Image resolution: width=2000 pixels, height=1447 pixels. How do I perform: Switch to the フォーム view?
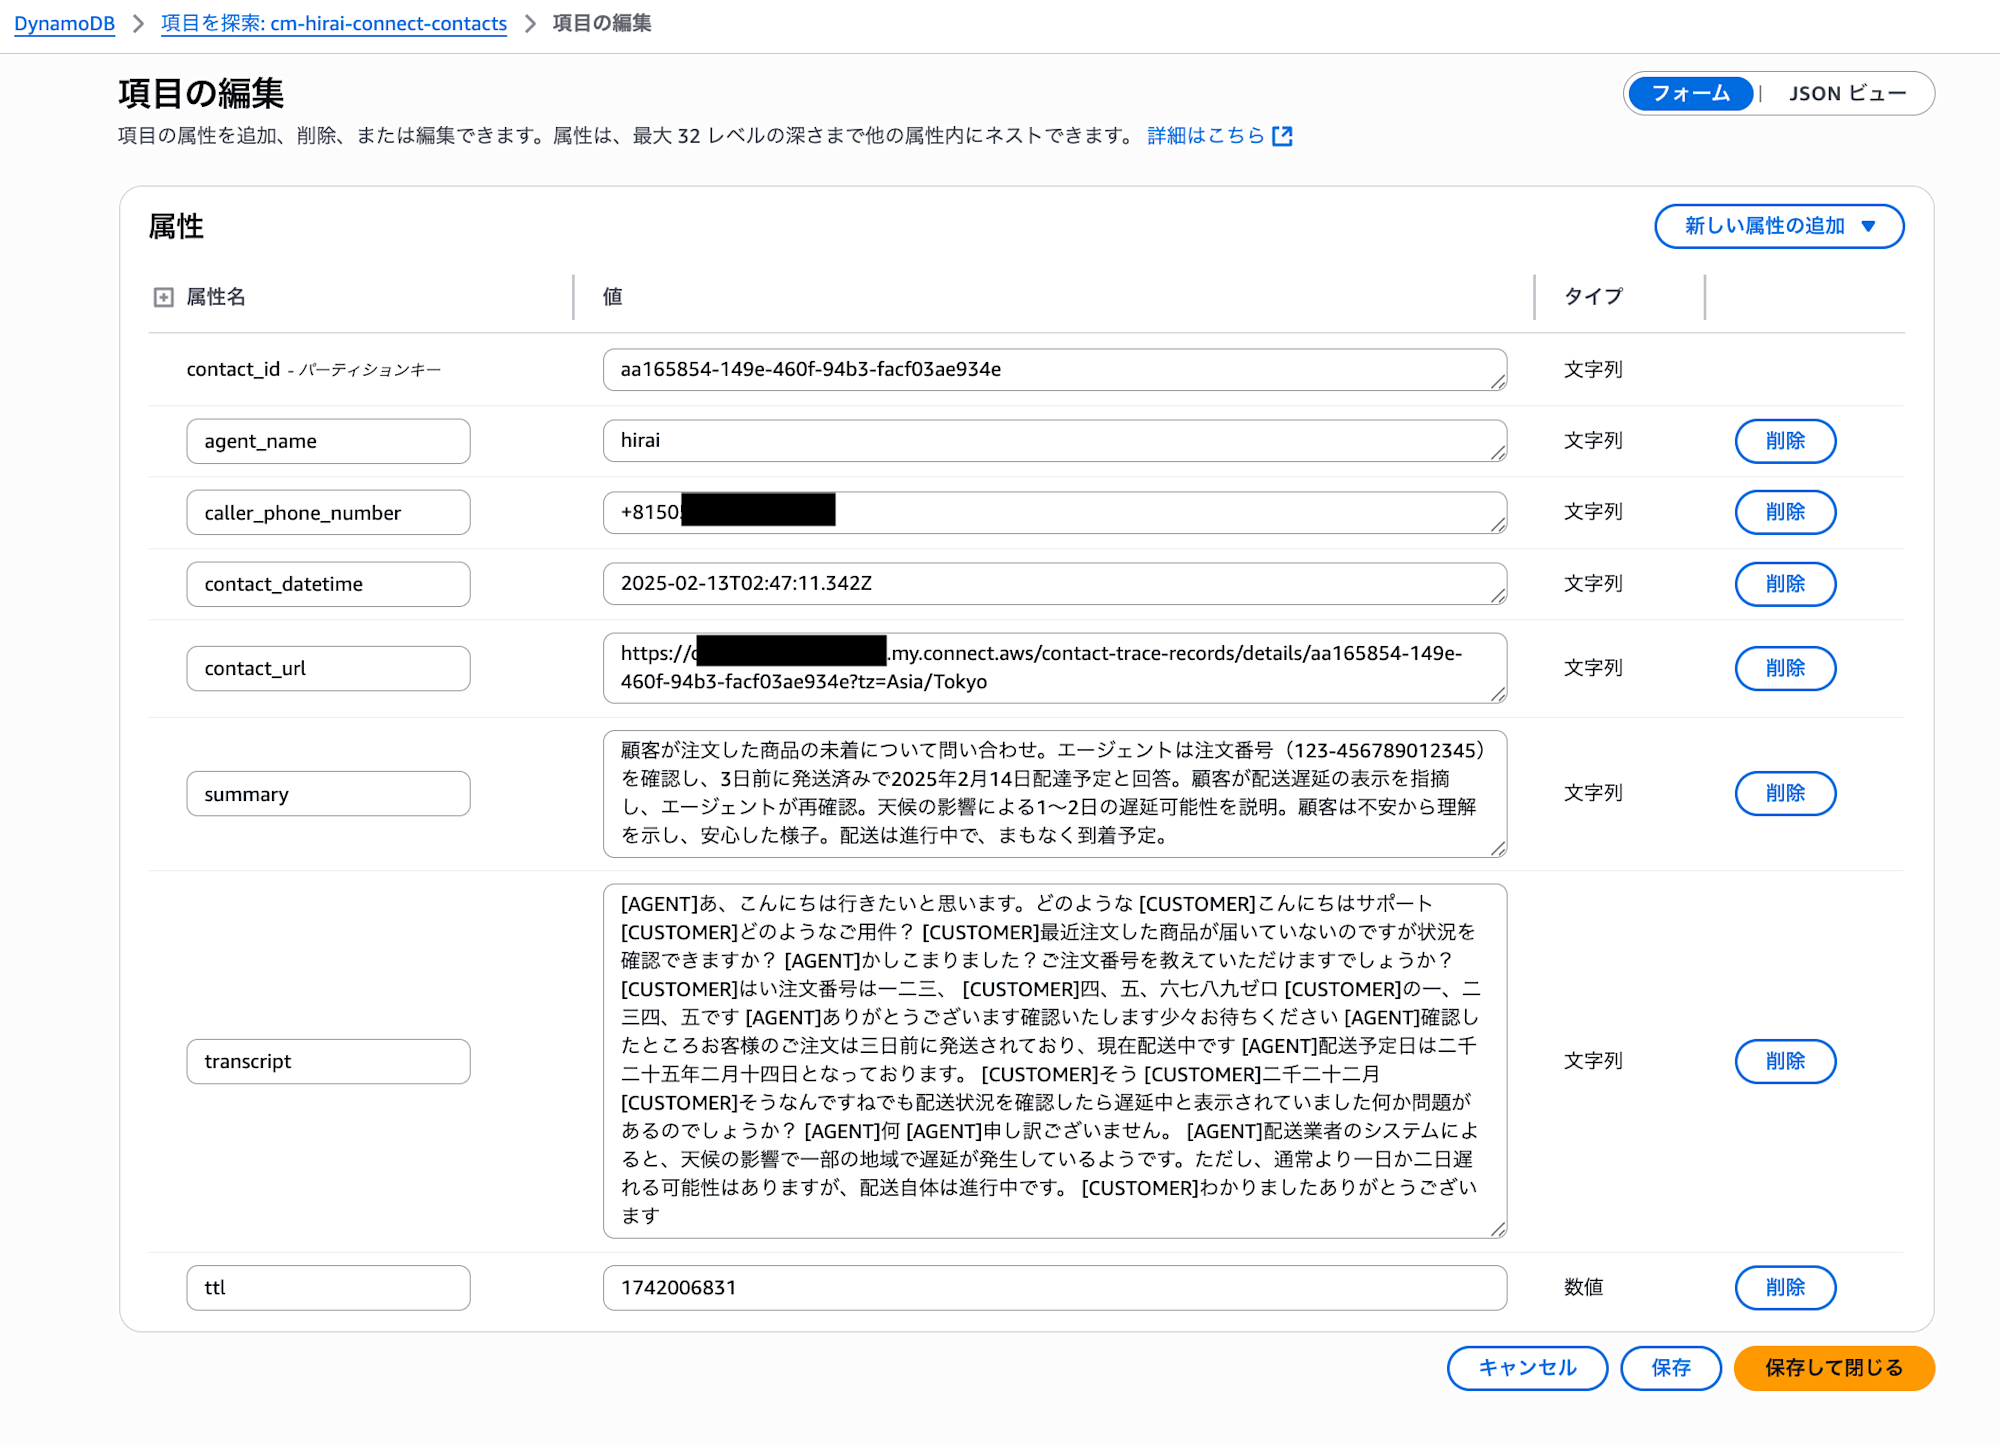pyautogui.click(x=1690, y=93)
